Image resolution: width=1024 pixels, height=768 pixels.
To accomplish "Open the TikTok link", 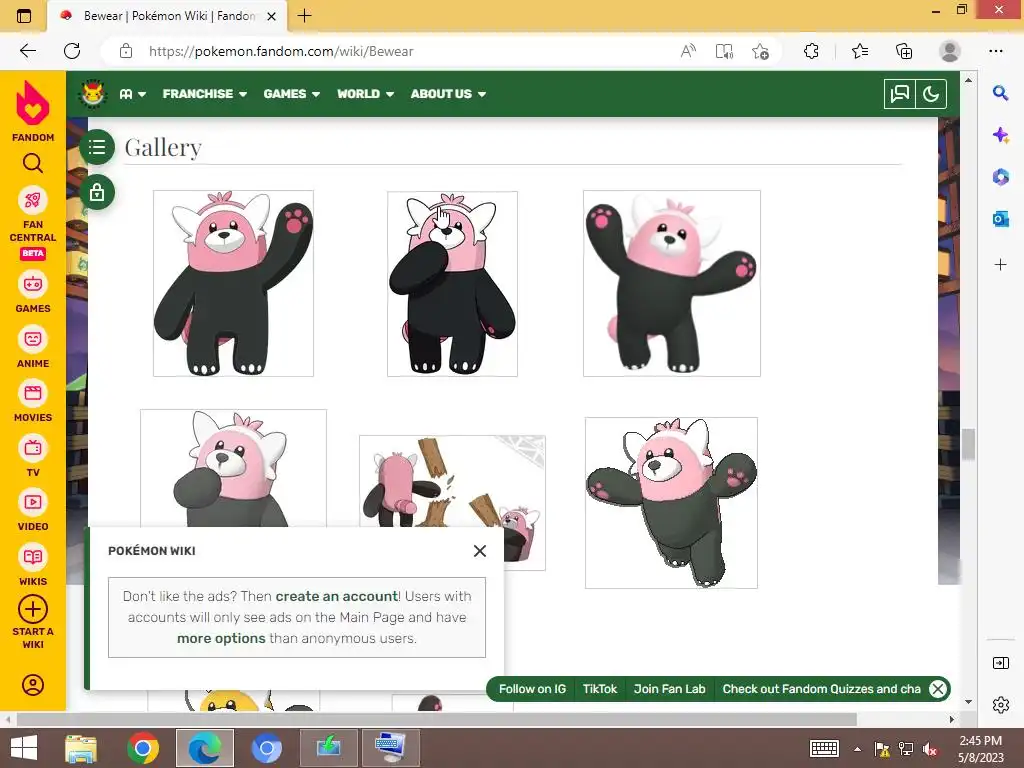I will coord(600,689).
